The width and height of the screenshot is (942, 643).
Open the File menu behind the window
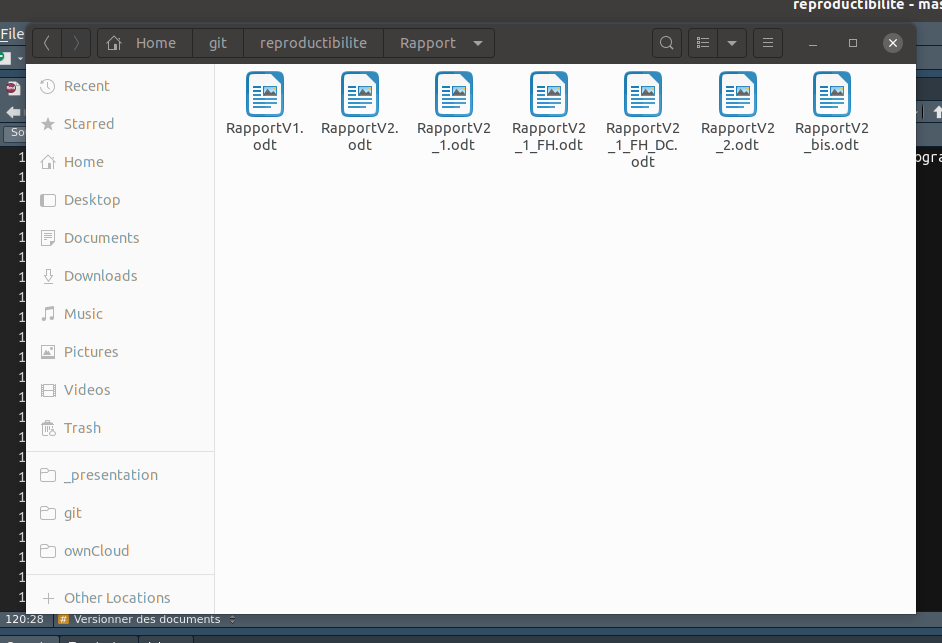[11, 34]
